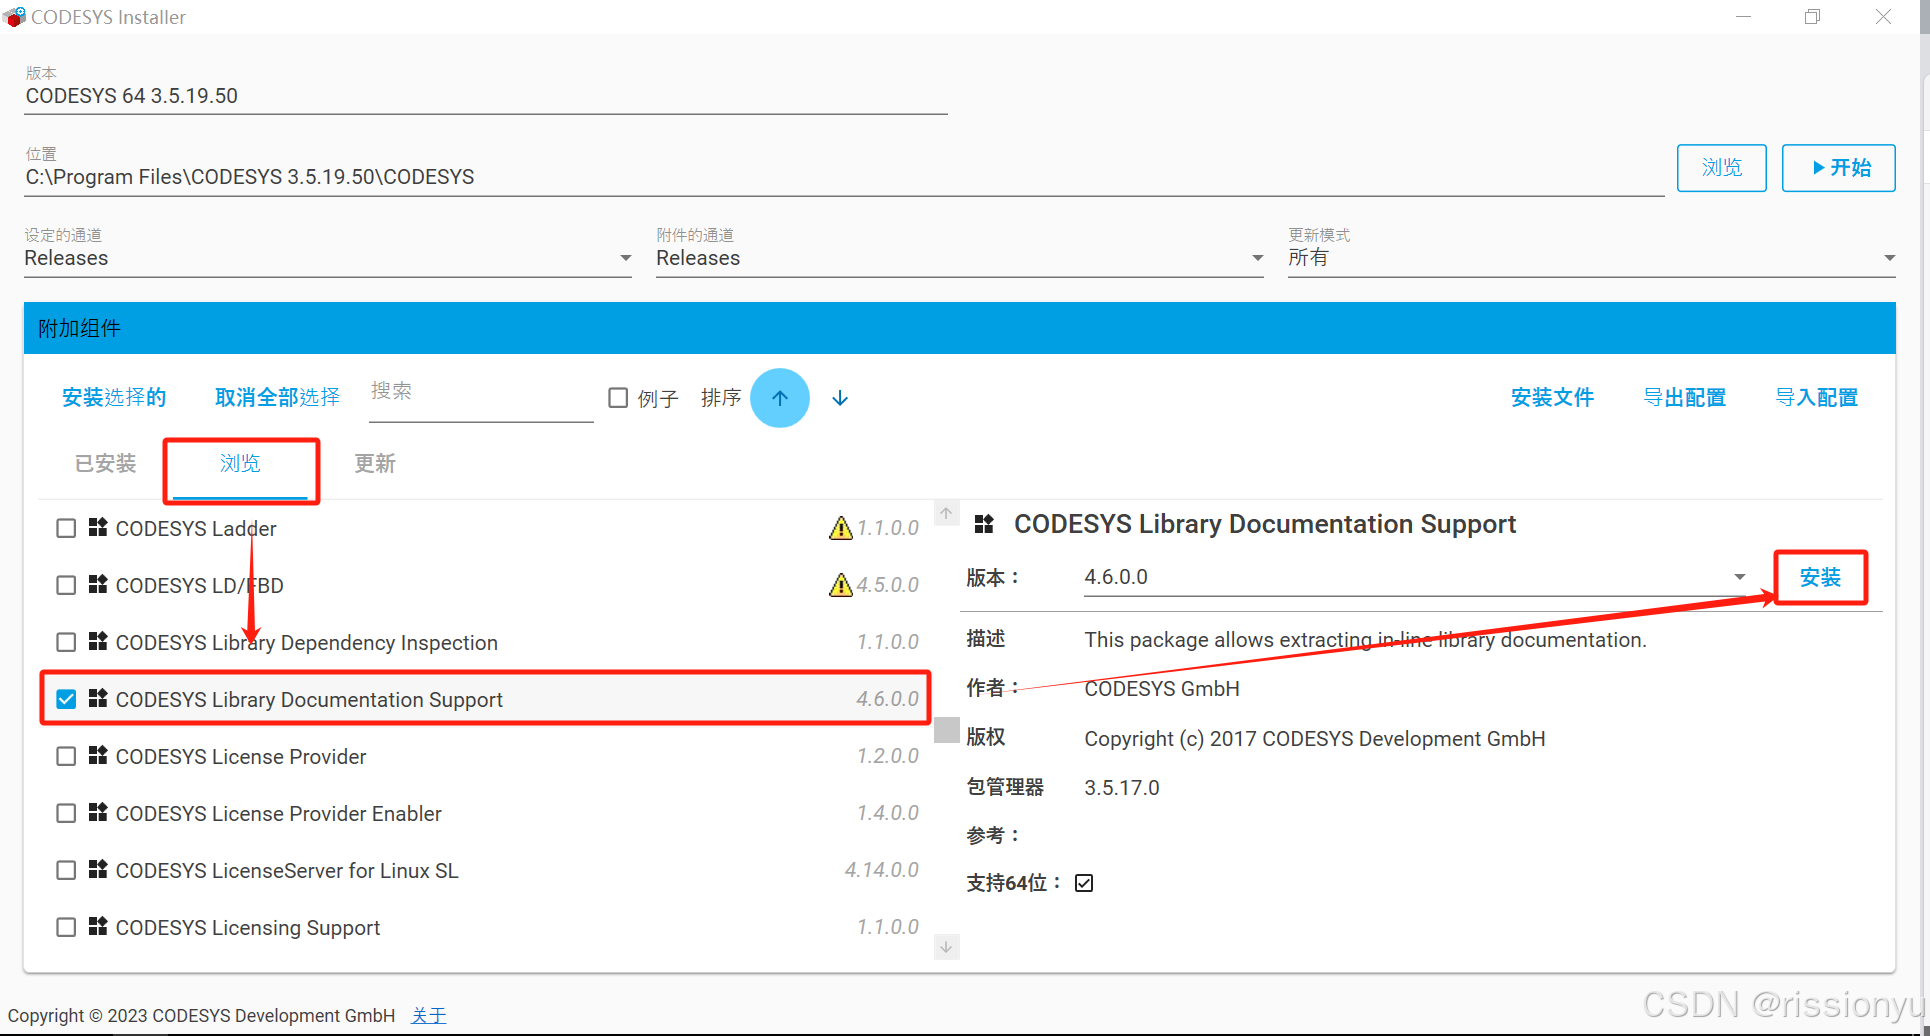The width and height of the screenshot is (1930, 1036).
Task: Open the 关于 link at the bottom
Action: coord(428,1014)
